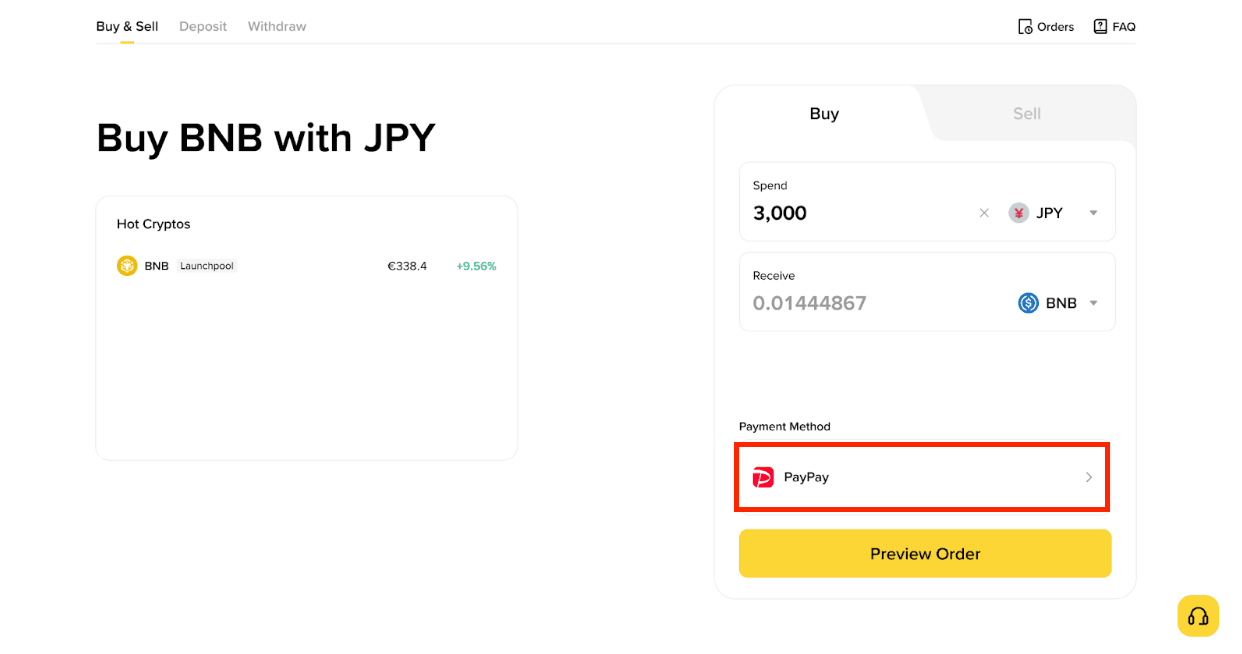Click the BNB icon in Receive field
This screenshot has height=654, width=1242.
click(1028, 303)
